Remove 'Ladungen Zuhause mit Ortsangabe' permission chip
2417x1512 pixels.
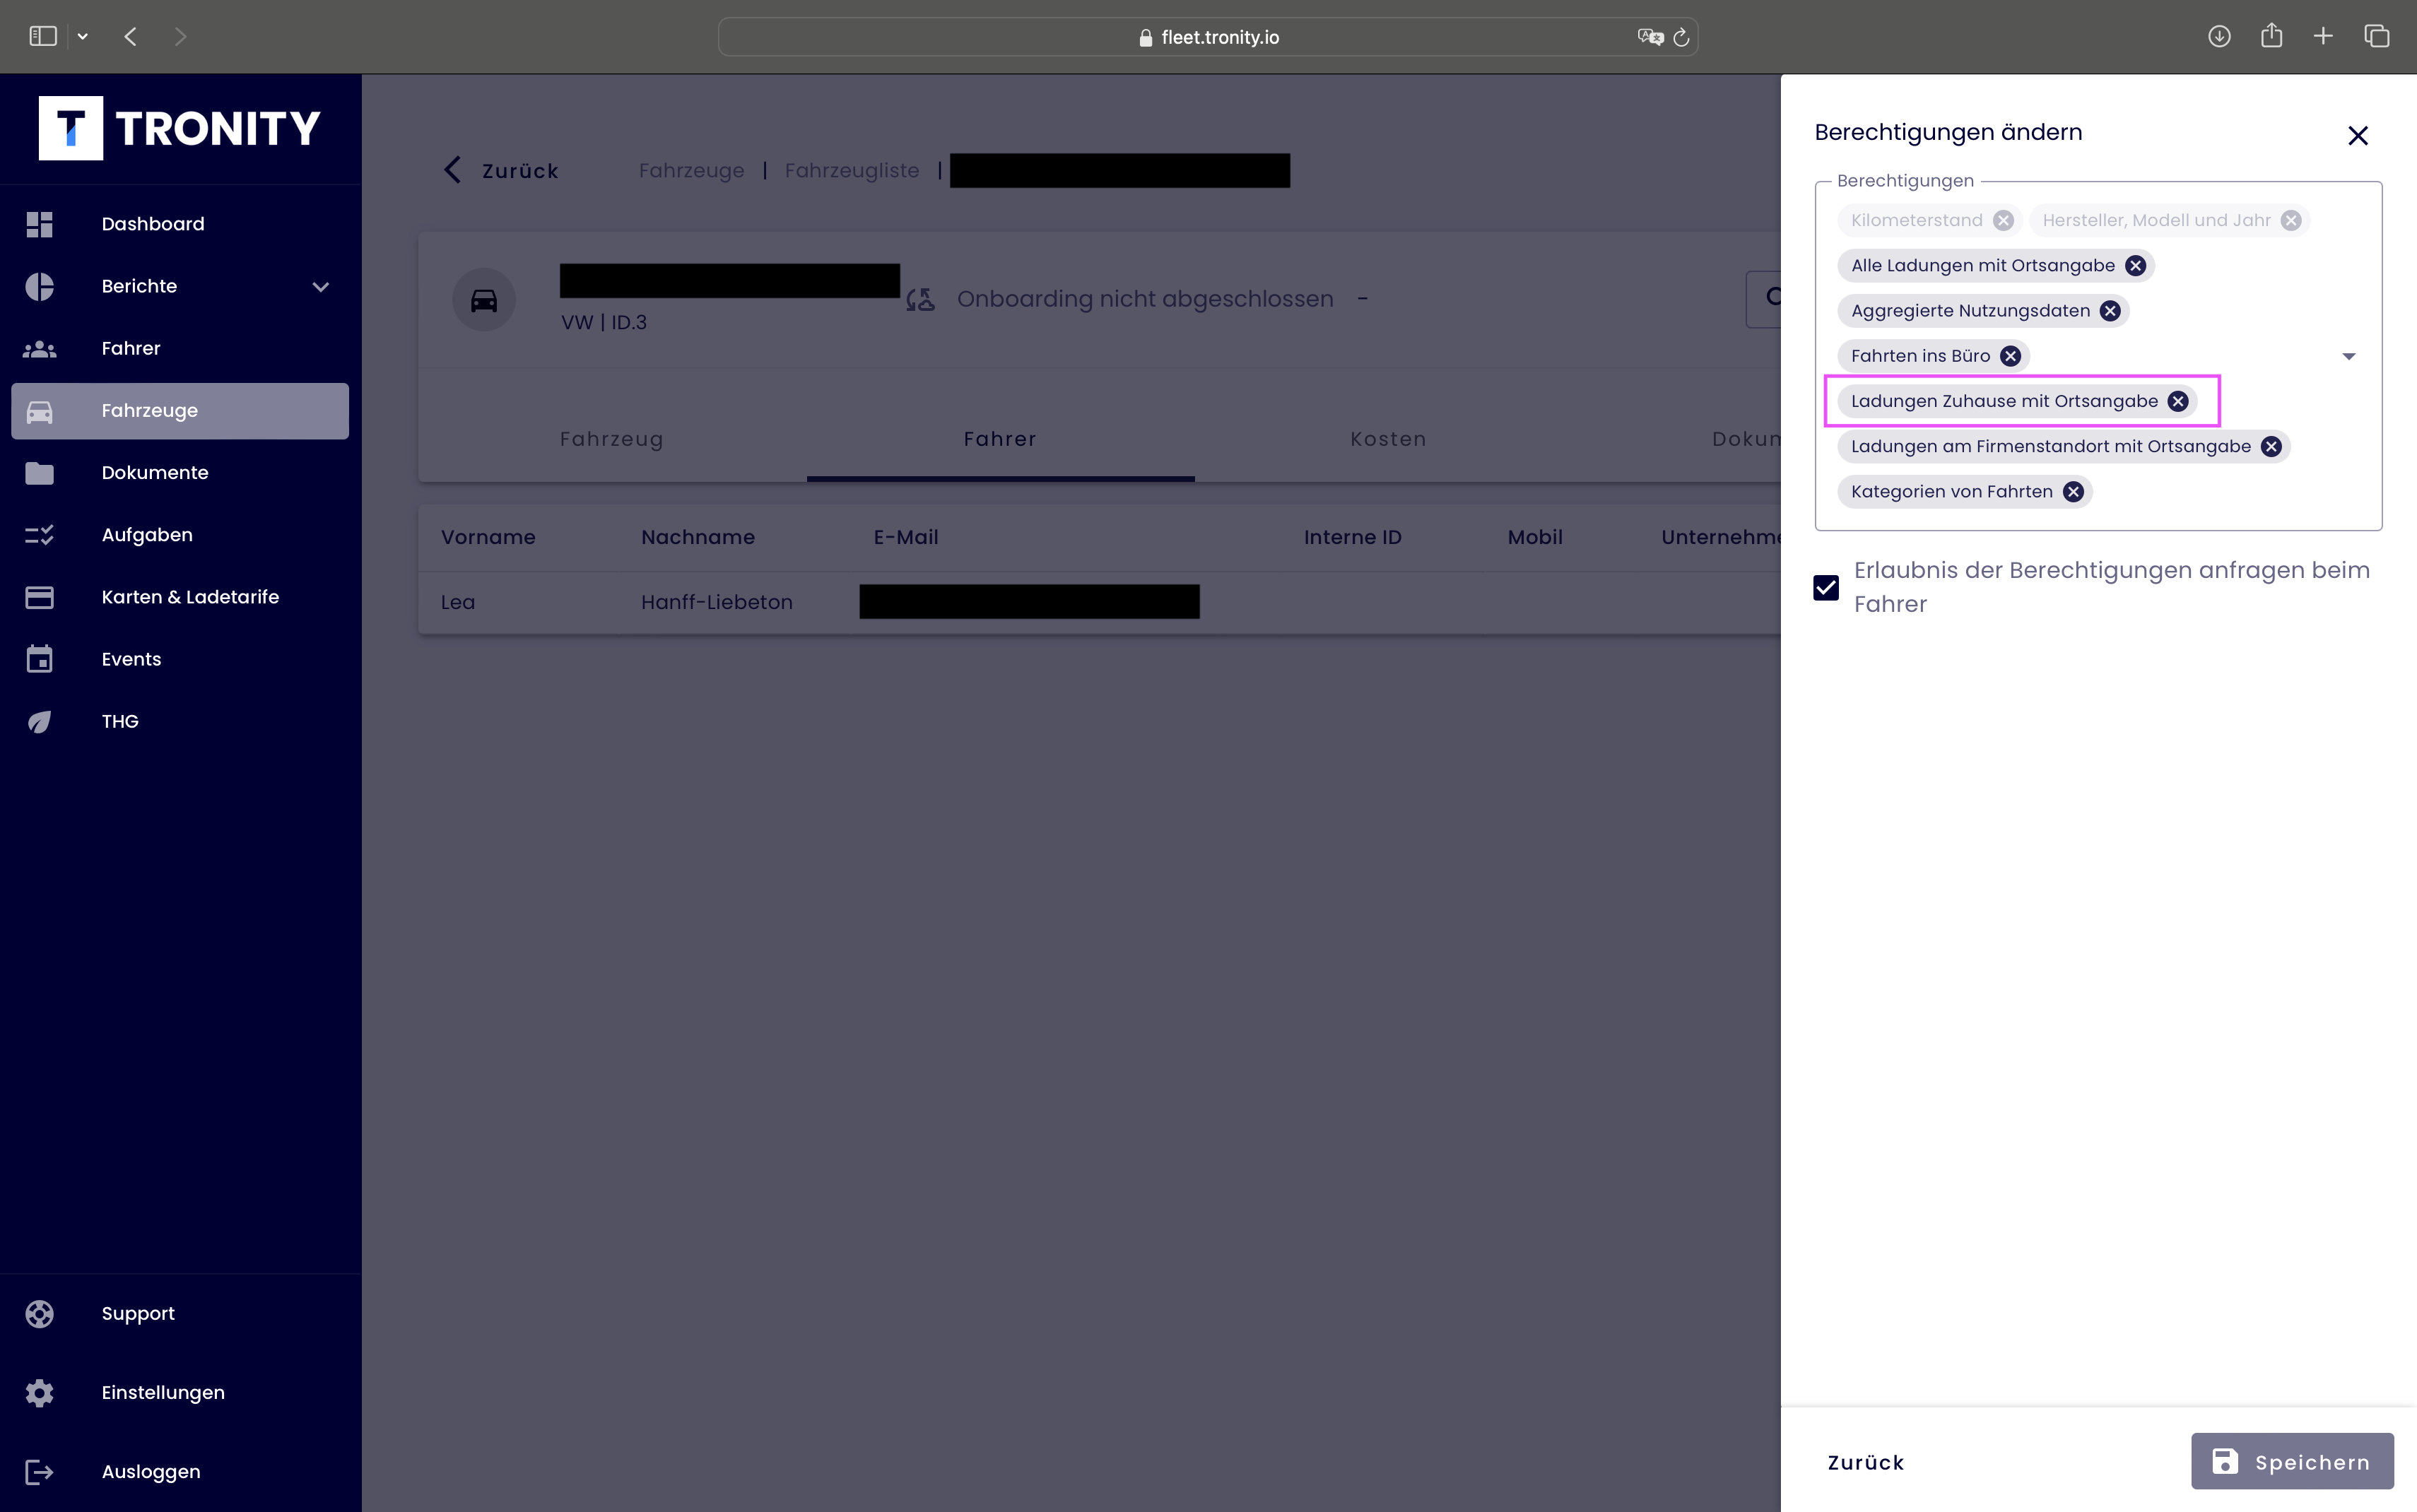pyautogui.click(x=2177, y=401)
